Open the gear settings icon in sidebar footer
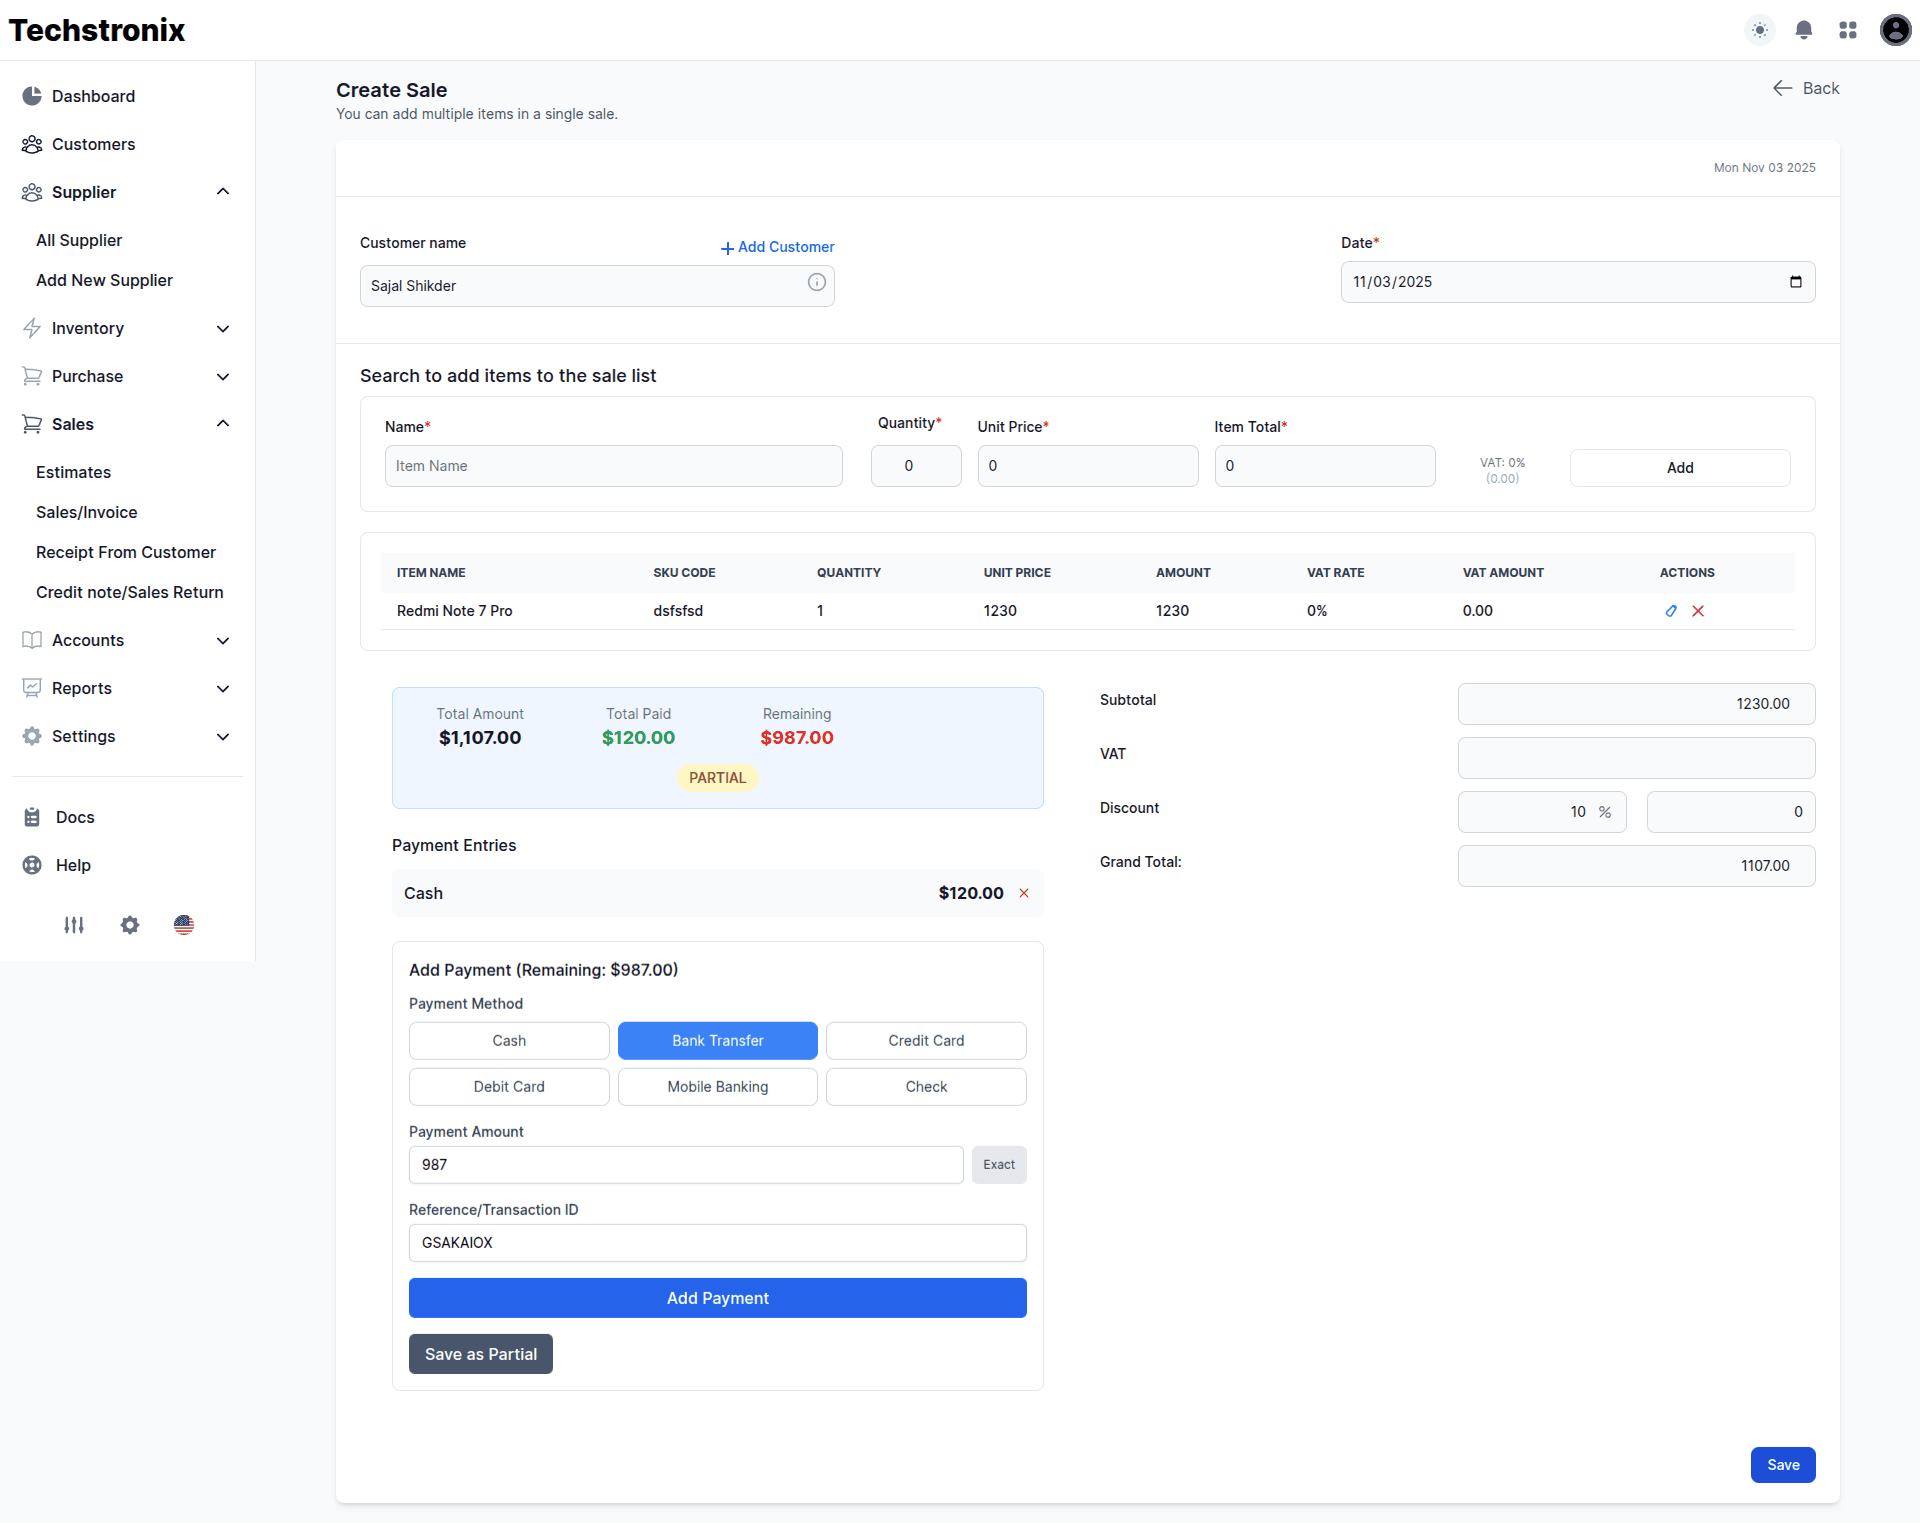 (x=129, y=925)
